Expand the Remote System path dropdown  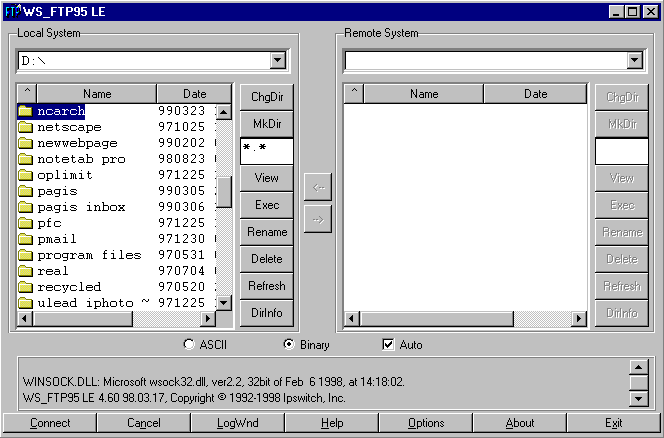pos(634,61)
